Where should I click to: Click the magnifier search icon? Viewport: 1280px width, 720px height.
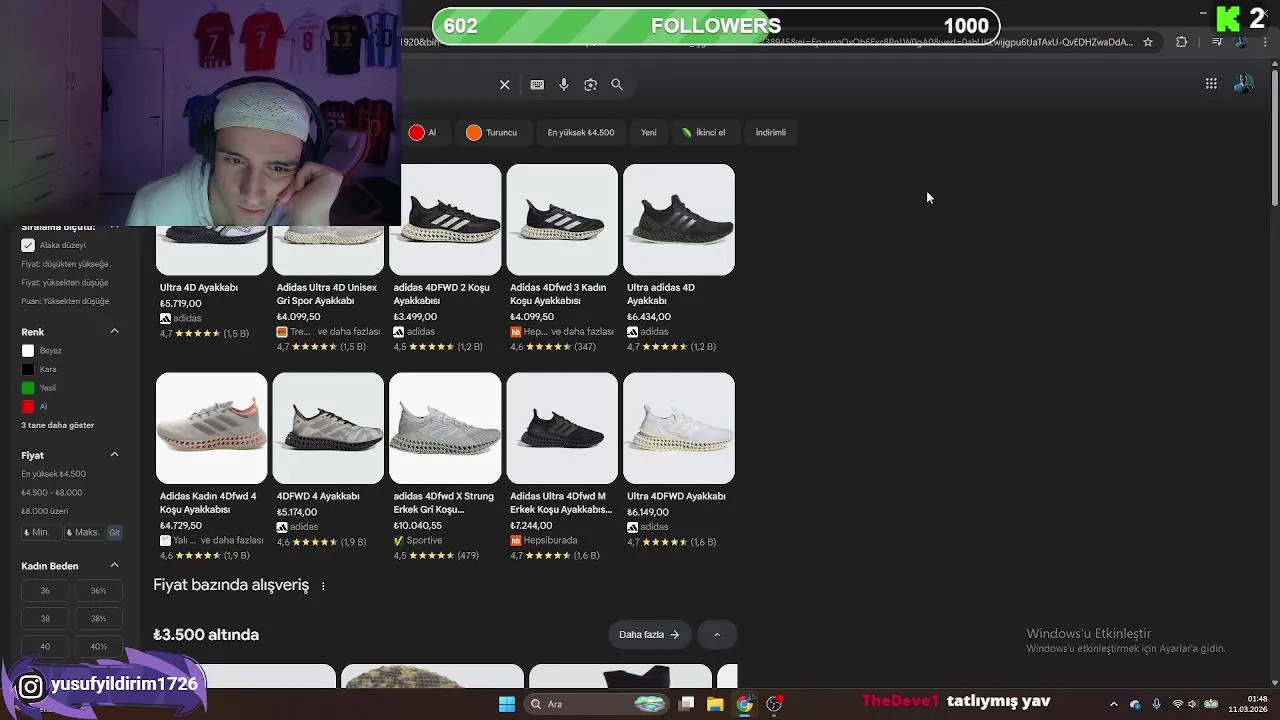[617, 85]
